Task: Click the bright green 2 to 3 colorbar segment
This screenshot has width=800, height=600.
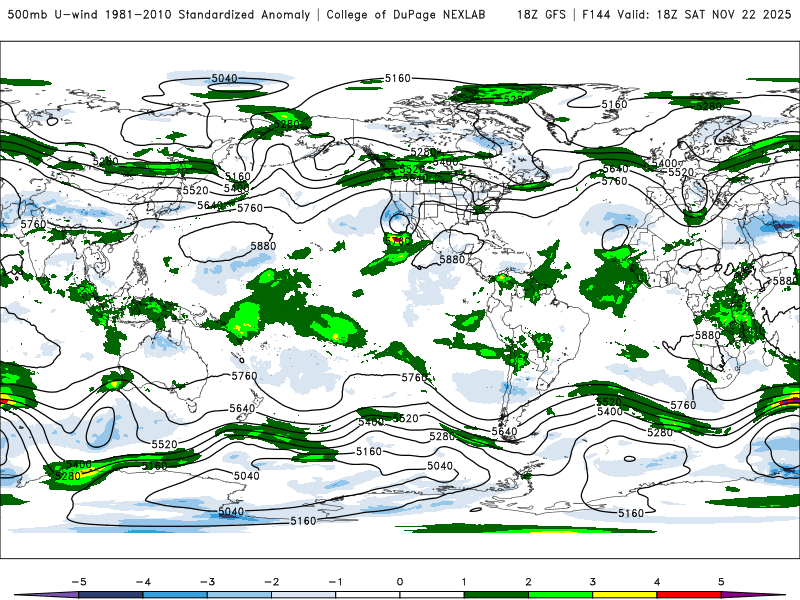Action: tap(560, 595)
